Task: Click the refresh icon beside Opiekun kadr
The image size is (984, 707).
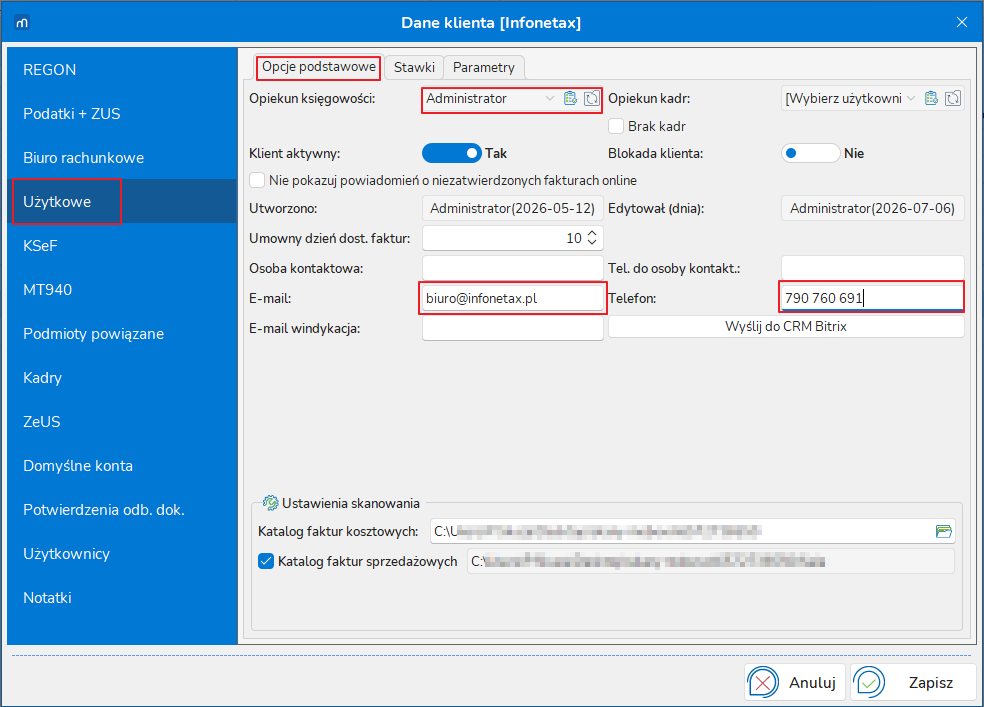Action: 953,98
